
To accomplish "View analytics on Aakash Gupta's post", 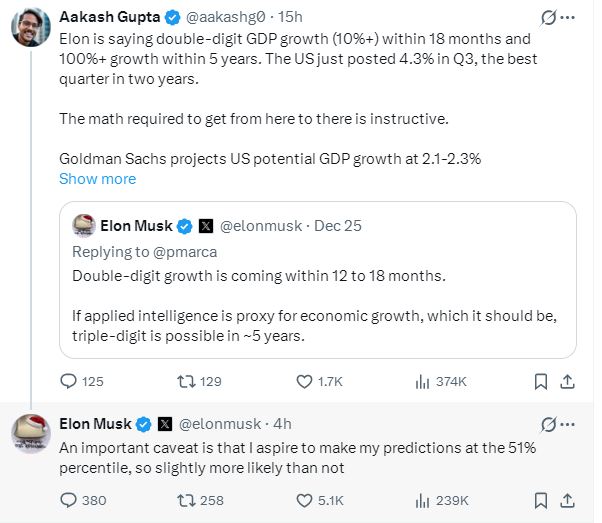I will (422, 381).
